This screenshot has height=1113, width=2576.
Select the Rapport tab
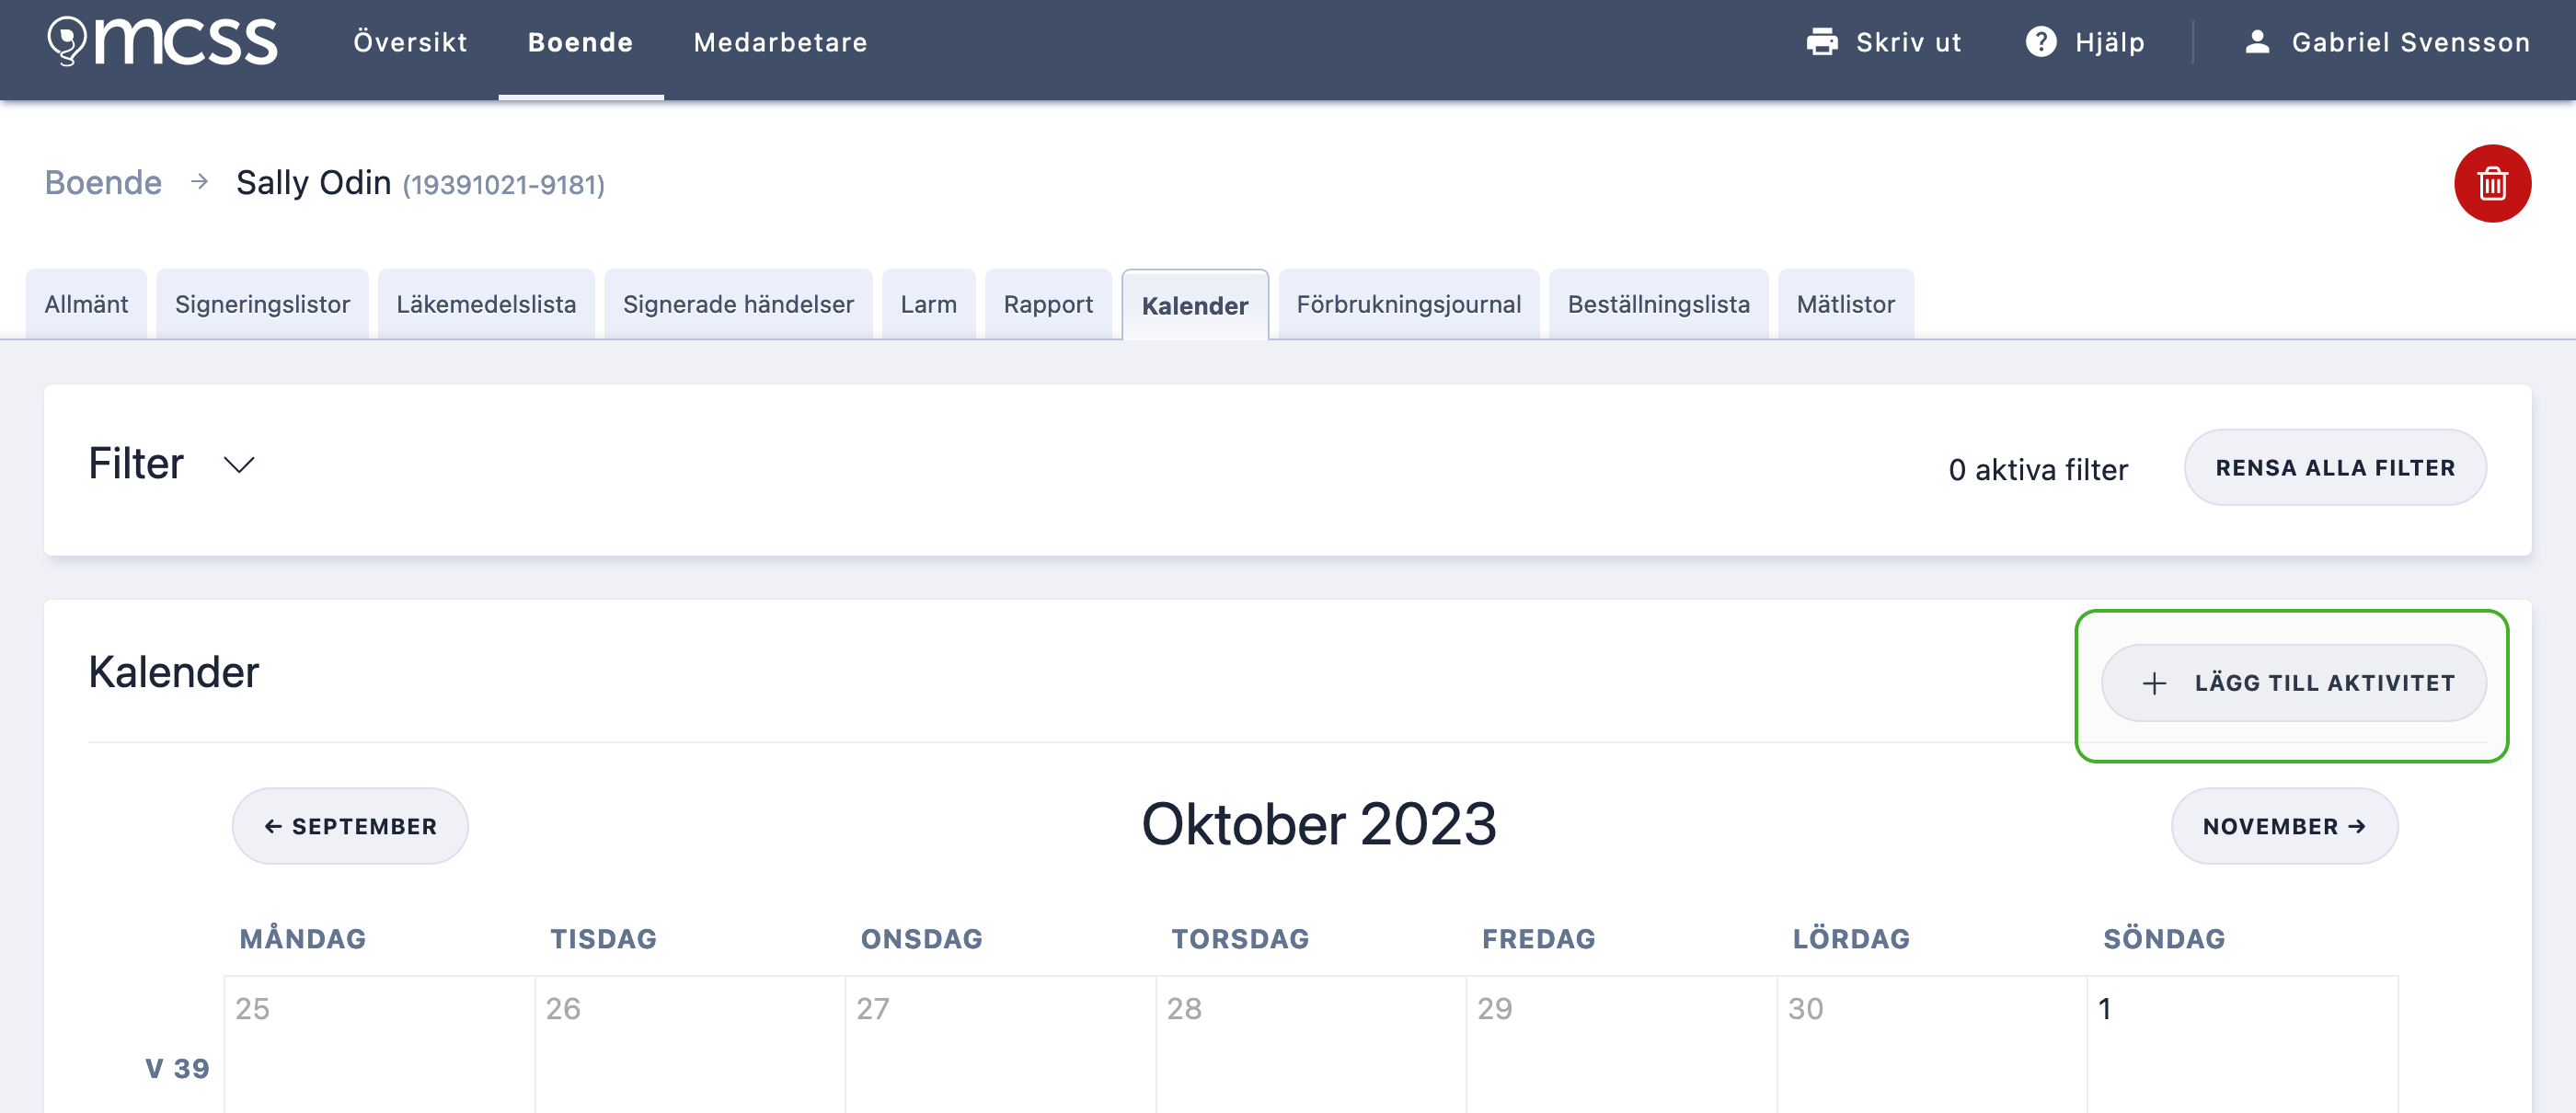[1048, 304]
